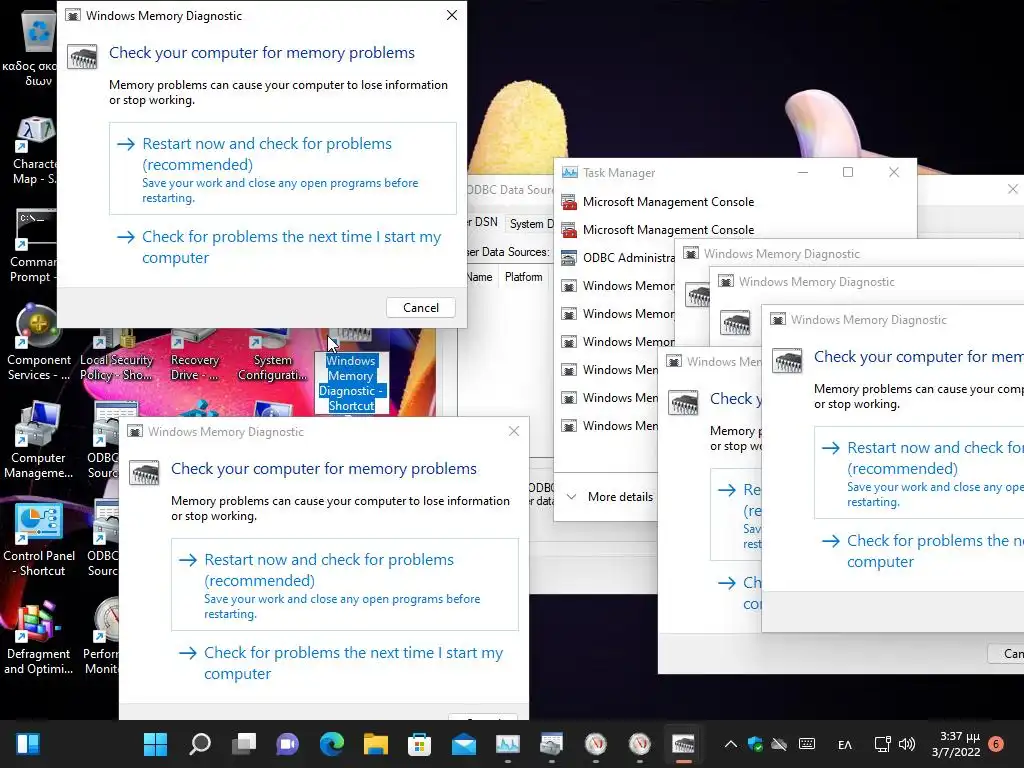Switch the ΕΛ input language indicator
Image resolution: width=1024 pixels, height=768 pixels.
click(x=845, y=744)
